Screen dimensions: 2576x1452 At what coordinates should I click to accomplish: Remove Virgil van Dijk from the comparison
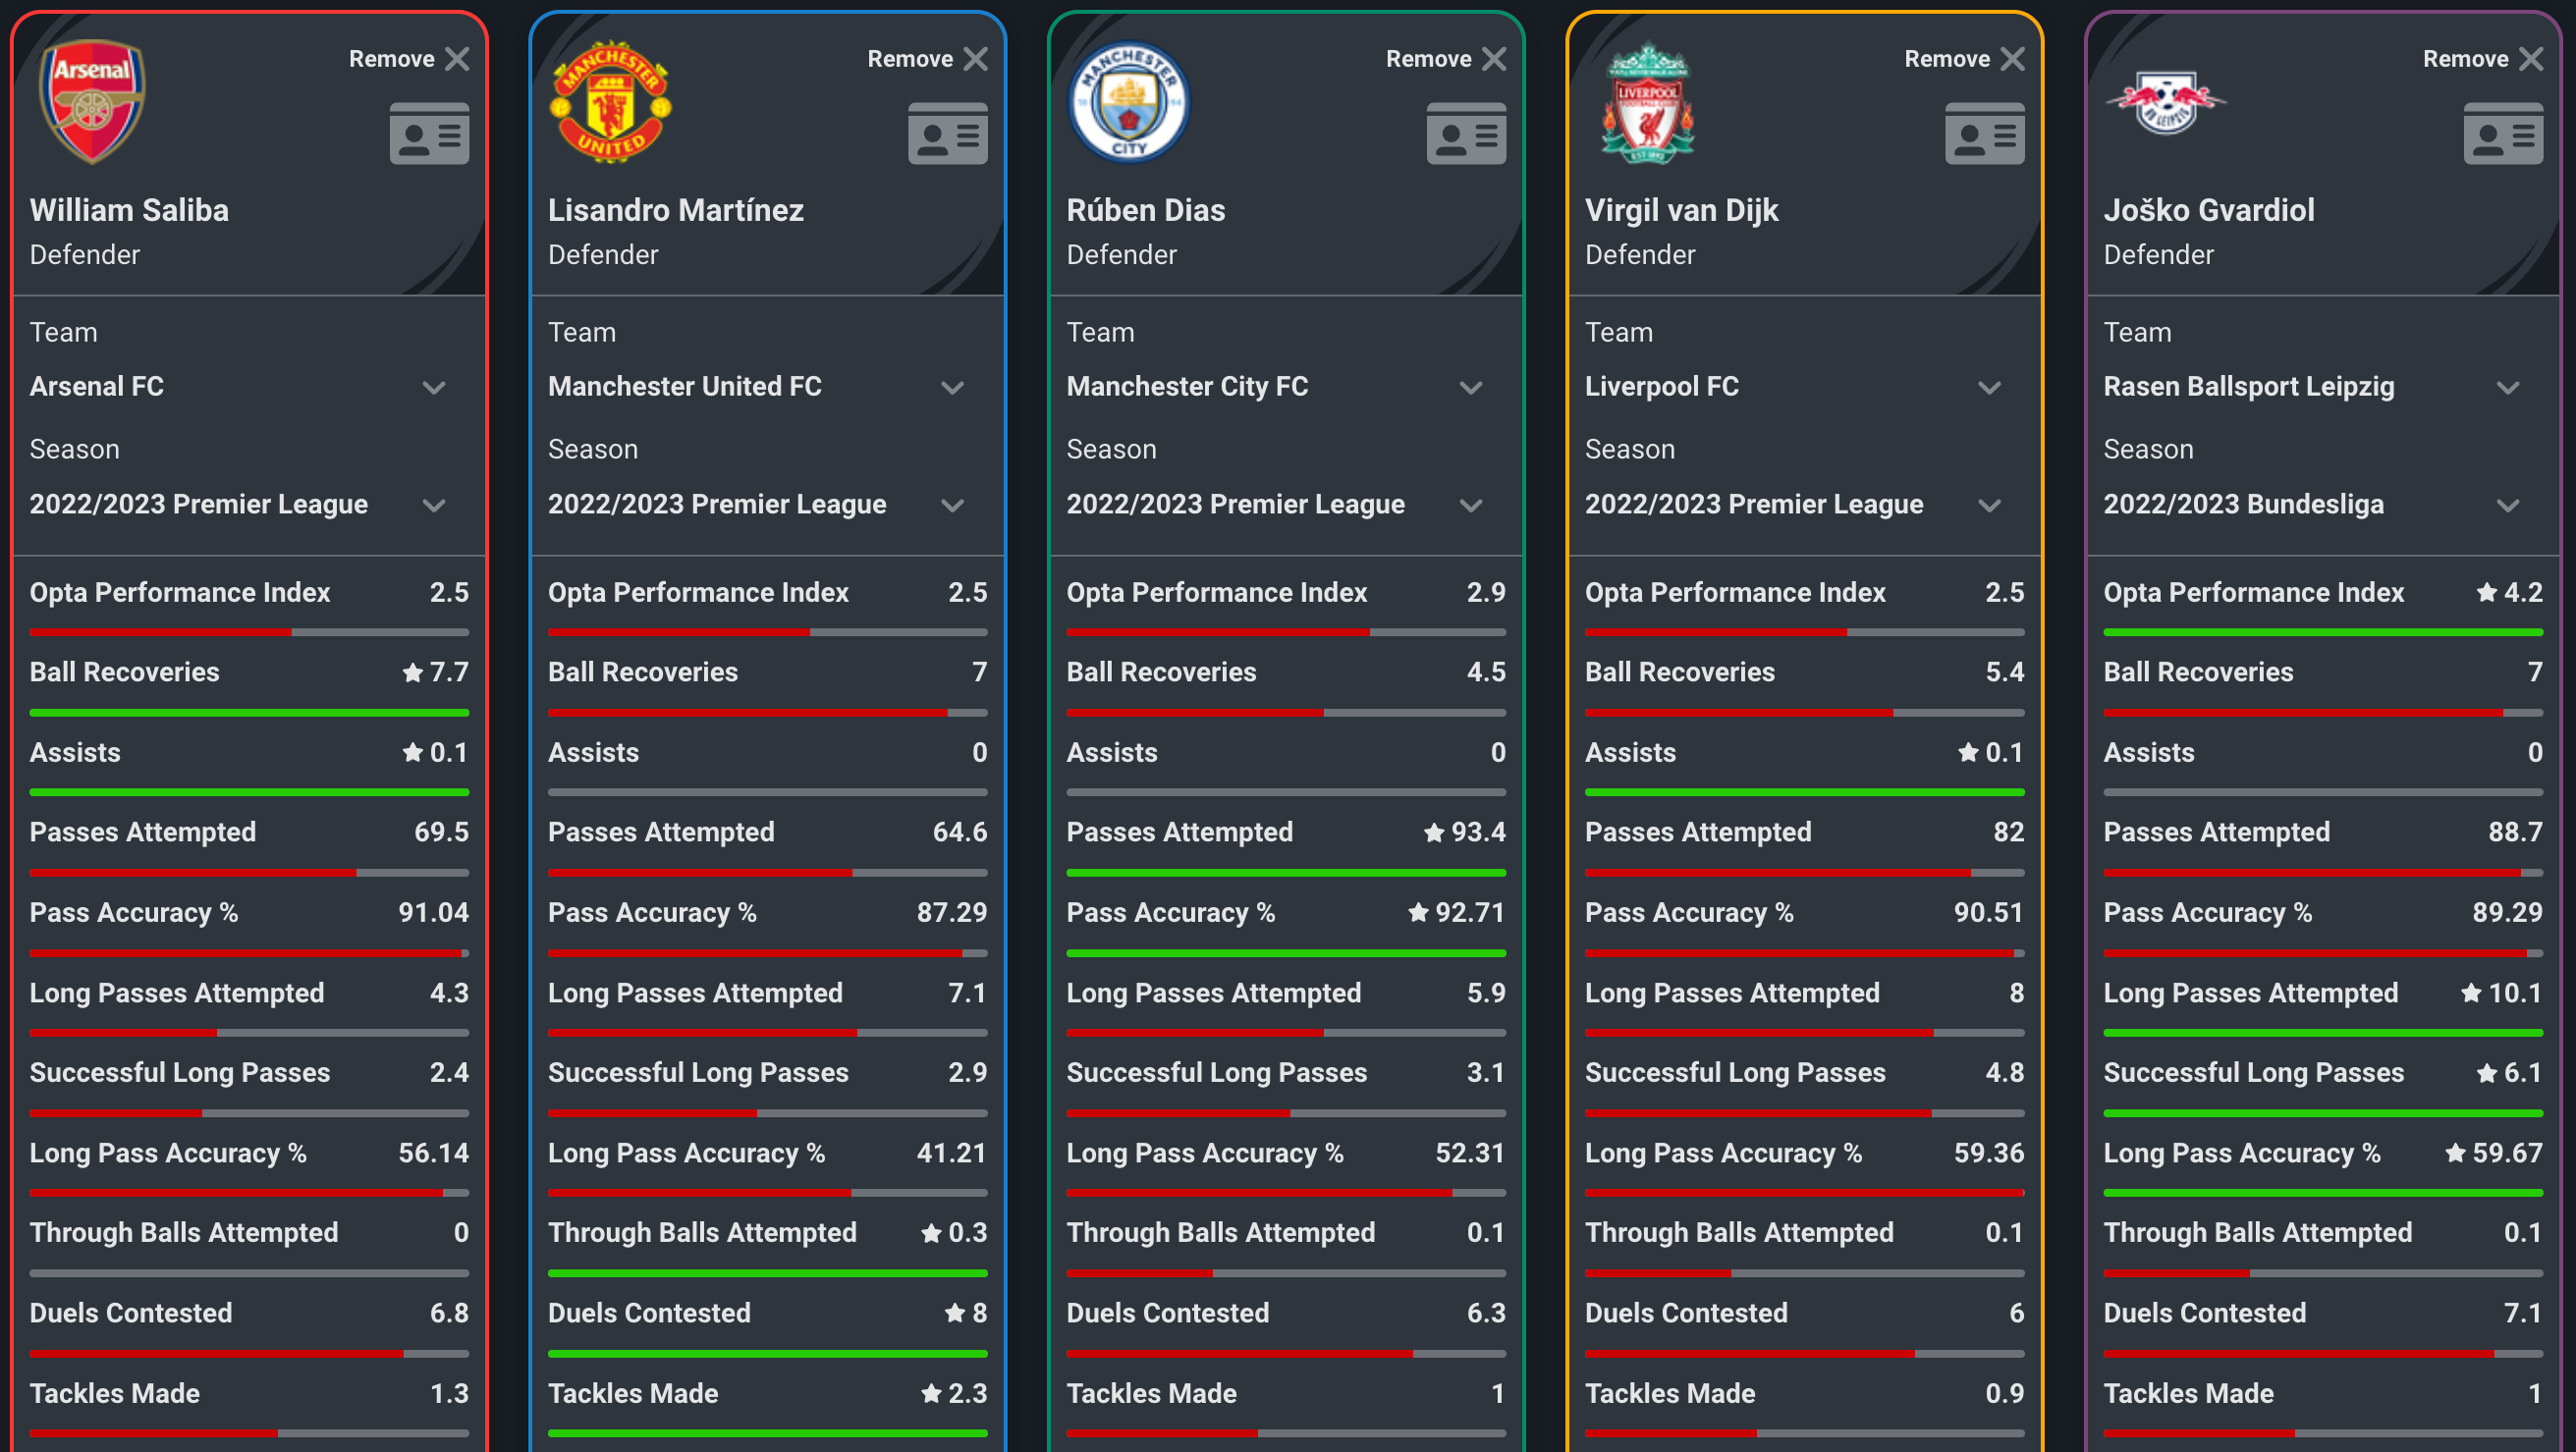(1962, 58)
